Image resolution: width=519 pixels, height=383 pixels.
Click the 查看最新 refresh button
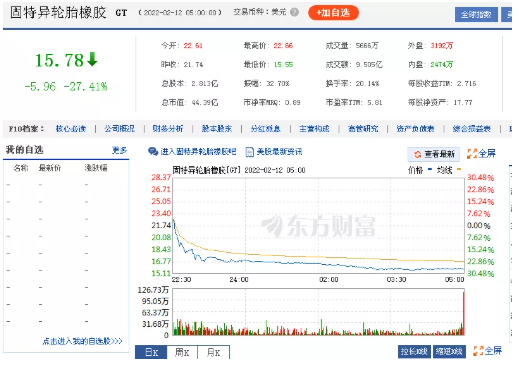point(434,154)
